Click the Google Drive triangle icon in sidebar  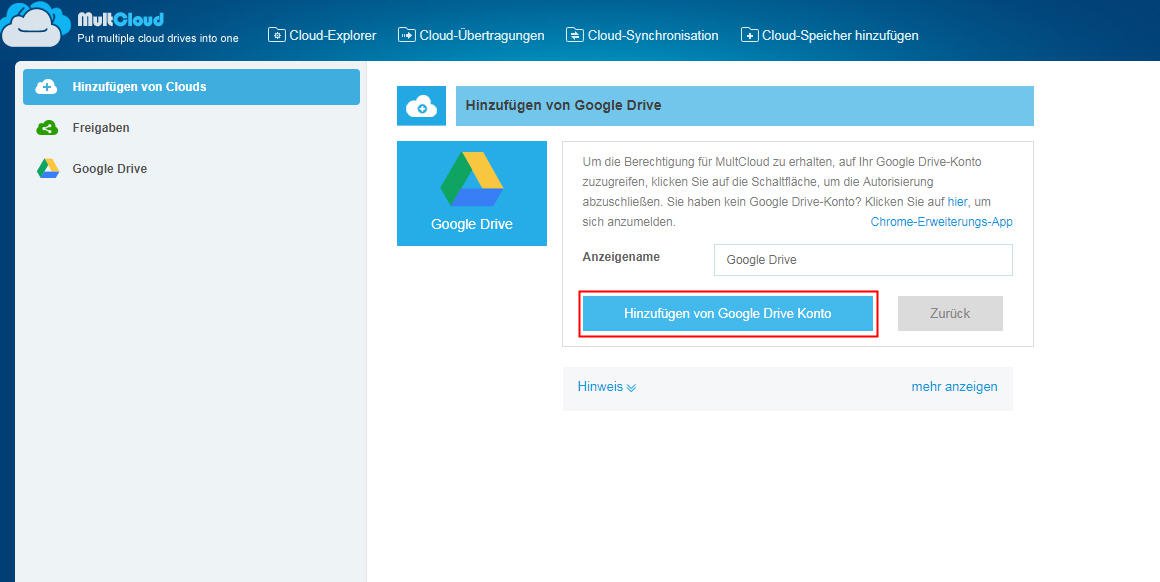click(x=48, y=169)
